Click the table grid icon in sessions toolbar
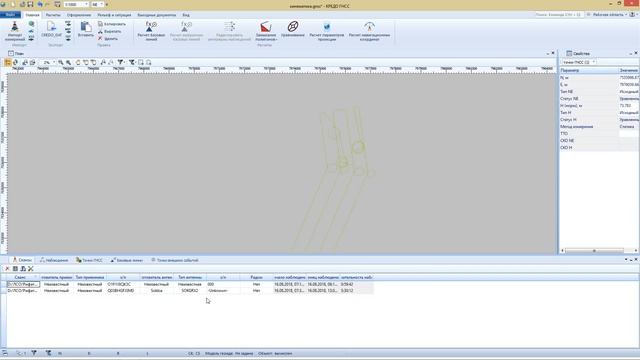The height and width of the screenshot is (360, 640). (15, 269)
